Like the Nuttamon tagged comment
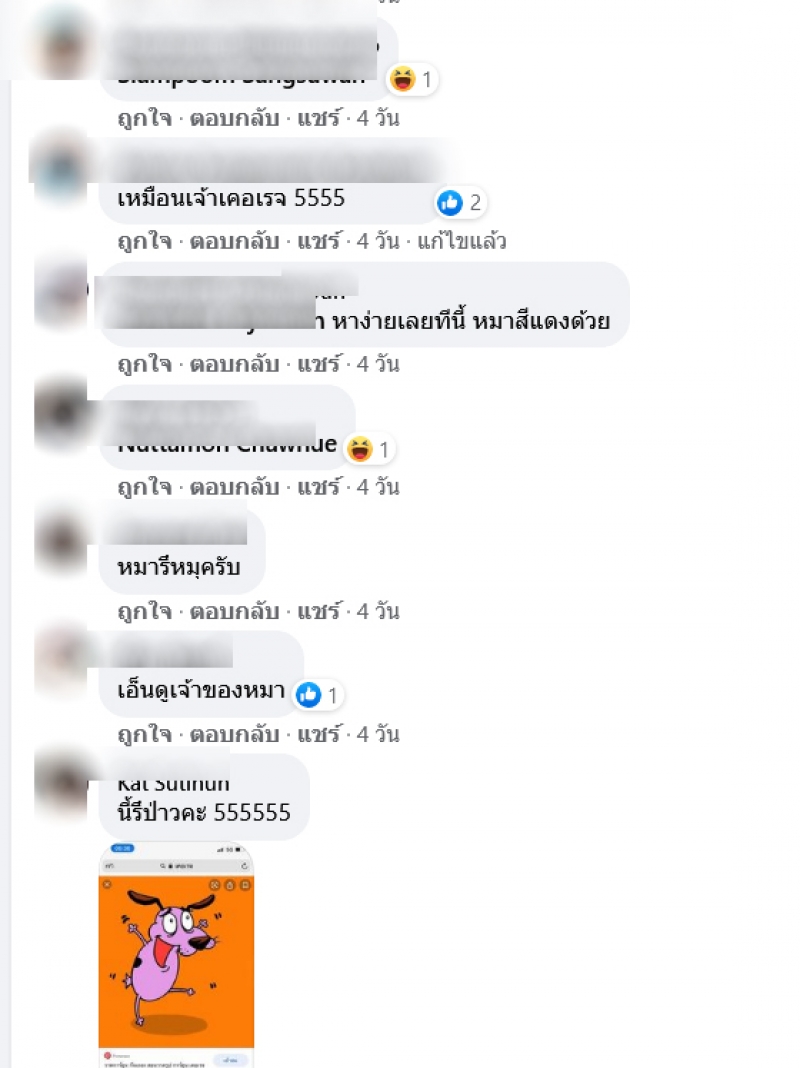Screen dimensions: 800x1068 (x=144, y=487)
